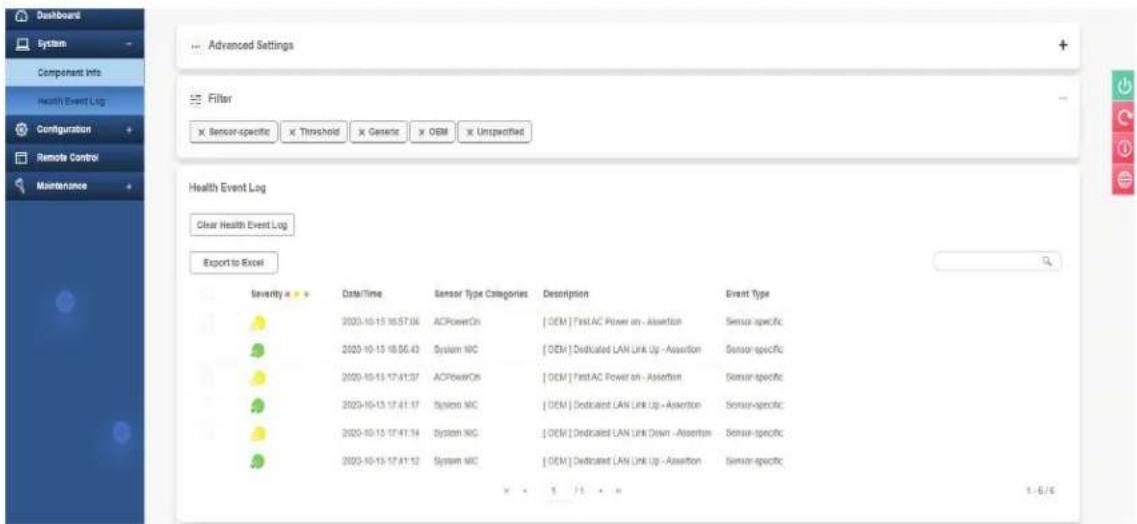Click the Configuration gear icon
Image resolution: width=1137 pixels, height=524 pixels.
click(21, 129)
